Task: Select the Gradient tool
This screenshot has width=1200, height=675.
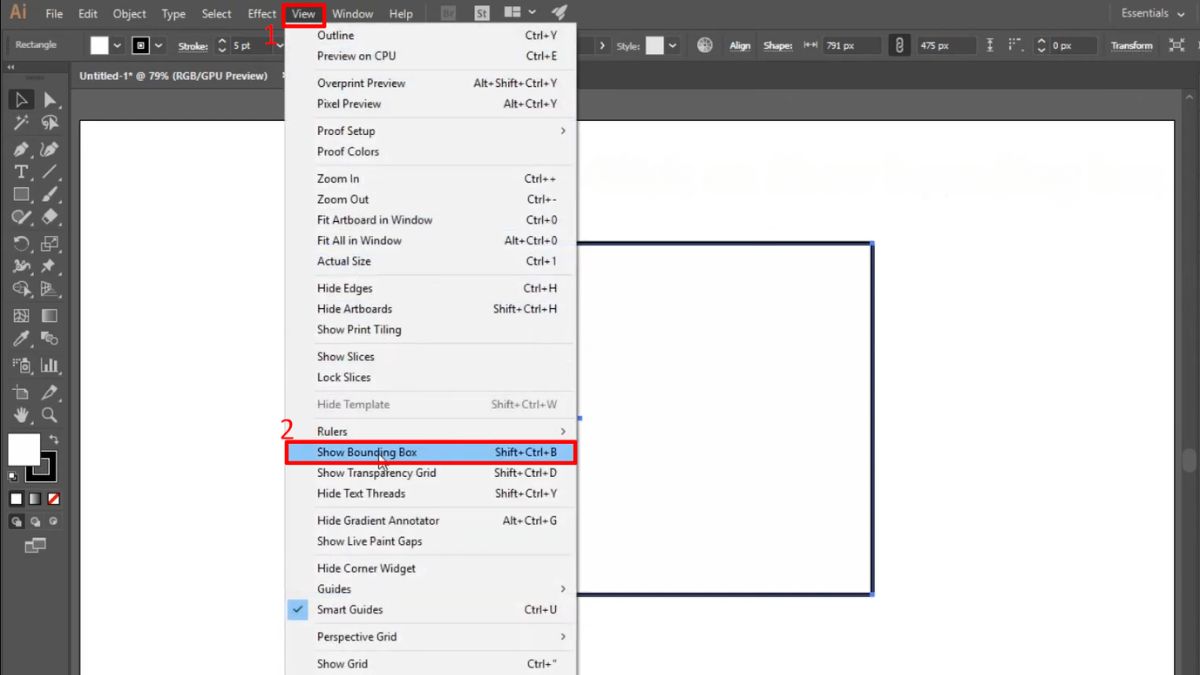Action: click(49, 316)
